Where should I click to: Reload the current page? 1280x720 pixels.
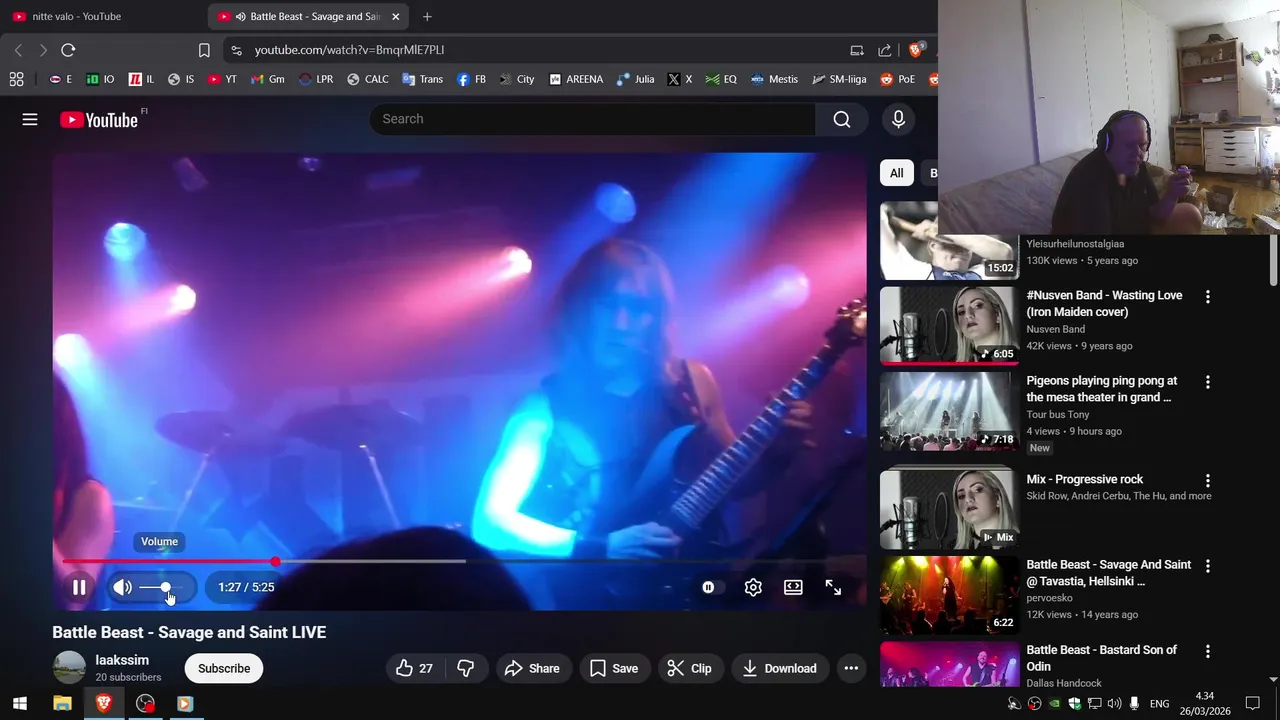pos(68,50)
